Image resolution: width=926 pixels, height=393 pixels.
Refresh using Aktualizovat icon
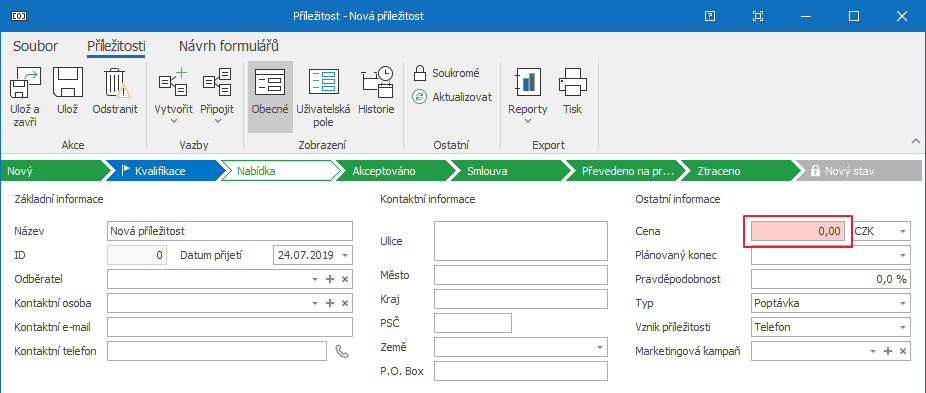(x=419, y=97)
